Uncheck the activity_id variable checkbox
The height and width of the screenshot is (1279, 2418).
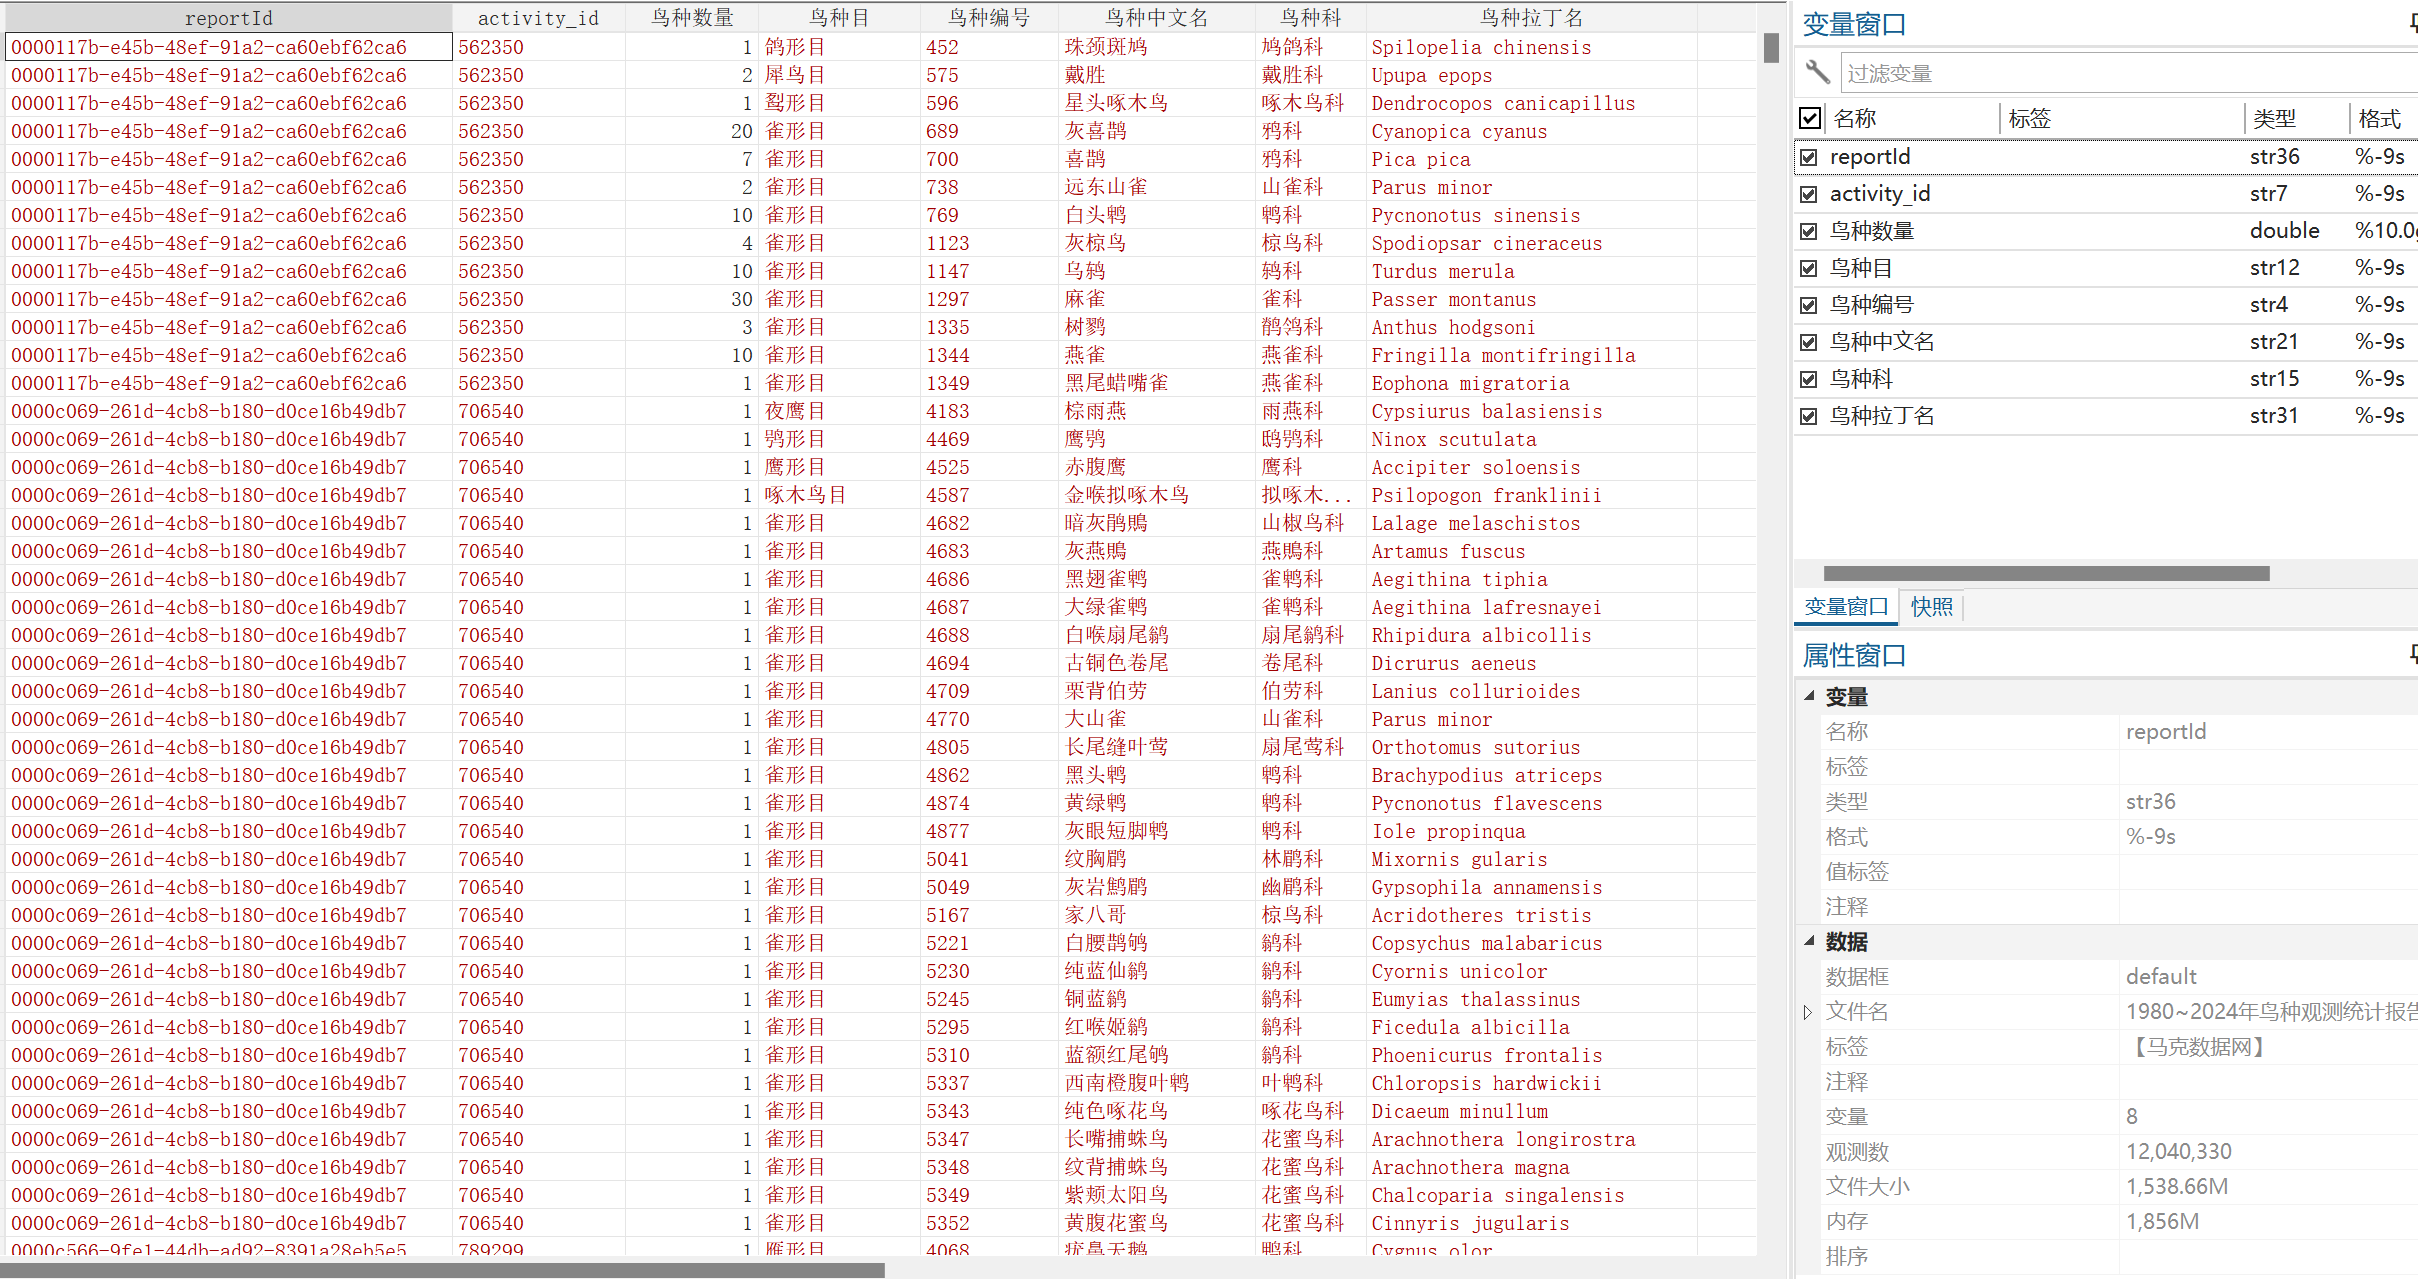pos(1808,194)
